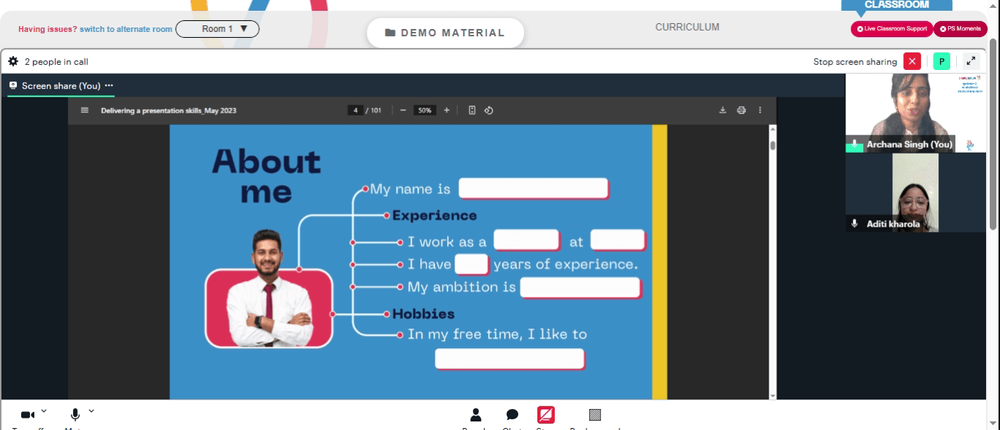Download the PDF document
1000x430 pixels.
tap(723, 110)
